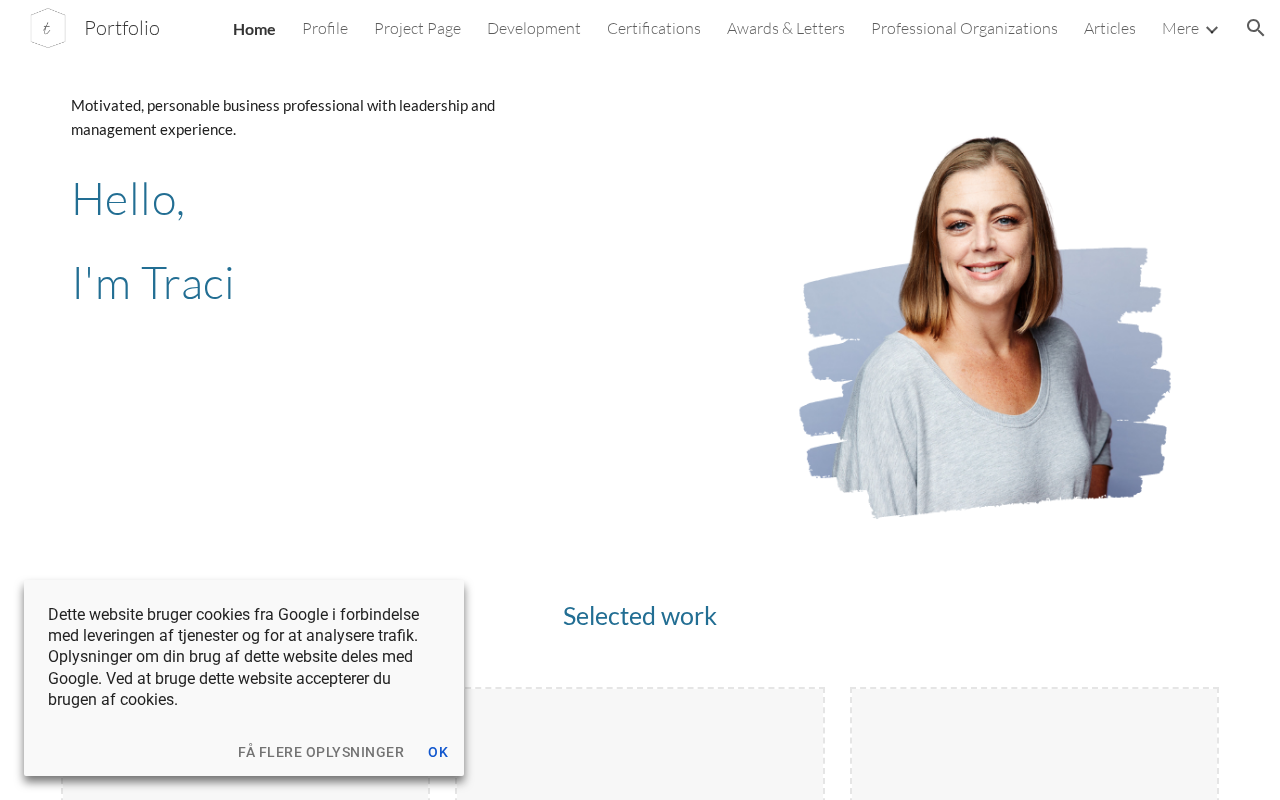The height and width of the screenshot is (800, 1280).
Task: Click the I'm Traci heading
Action: 152,282
